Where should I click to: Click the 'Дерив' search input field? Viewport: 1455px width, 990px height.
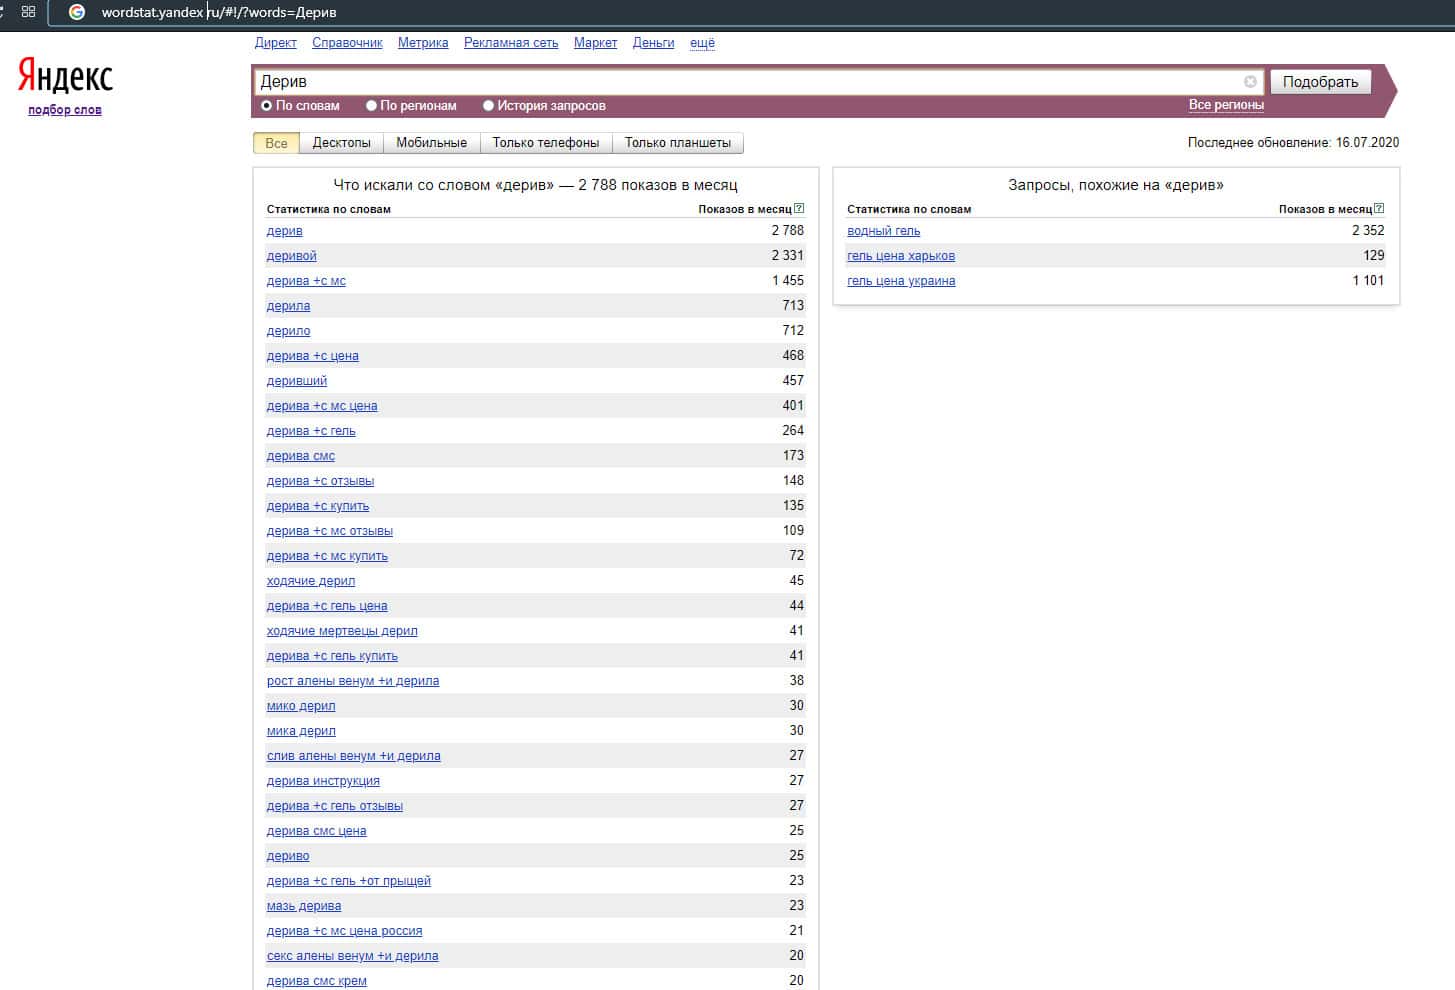740,82
